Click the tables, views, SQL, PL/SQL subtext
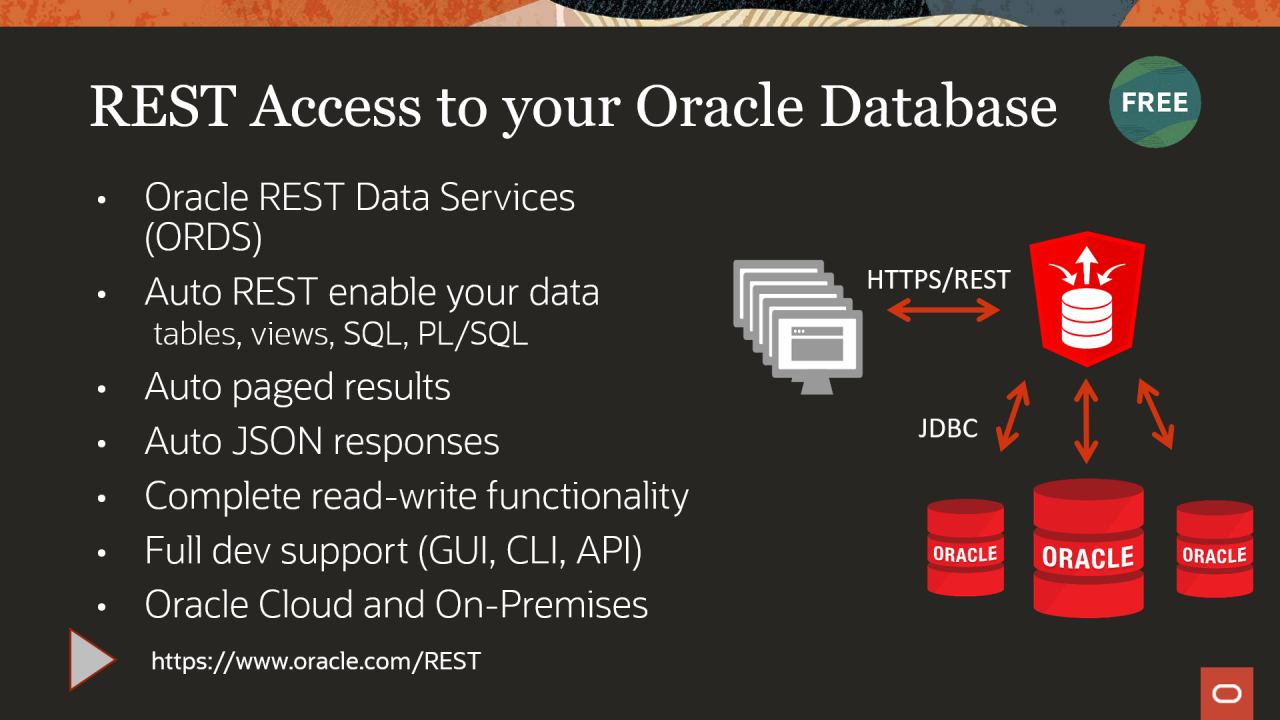Screen dimensions: 1280x720 click(340, 334)
